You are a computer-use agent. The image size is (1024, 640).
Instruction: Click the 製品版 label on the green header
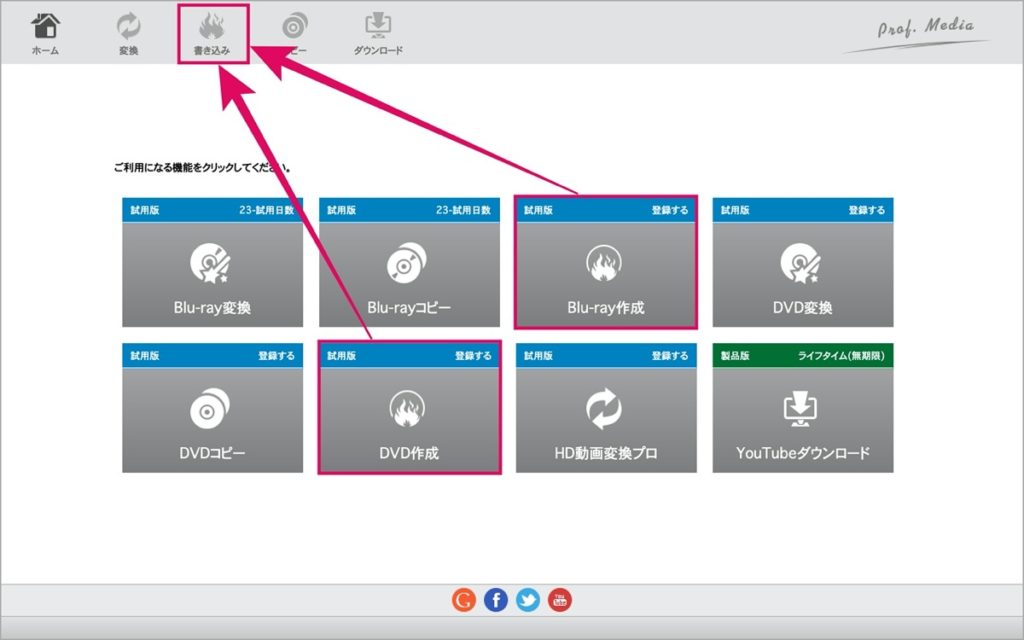coord(735,356)
